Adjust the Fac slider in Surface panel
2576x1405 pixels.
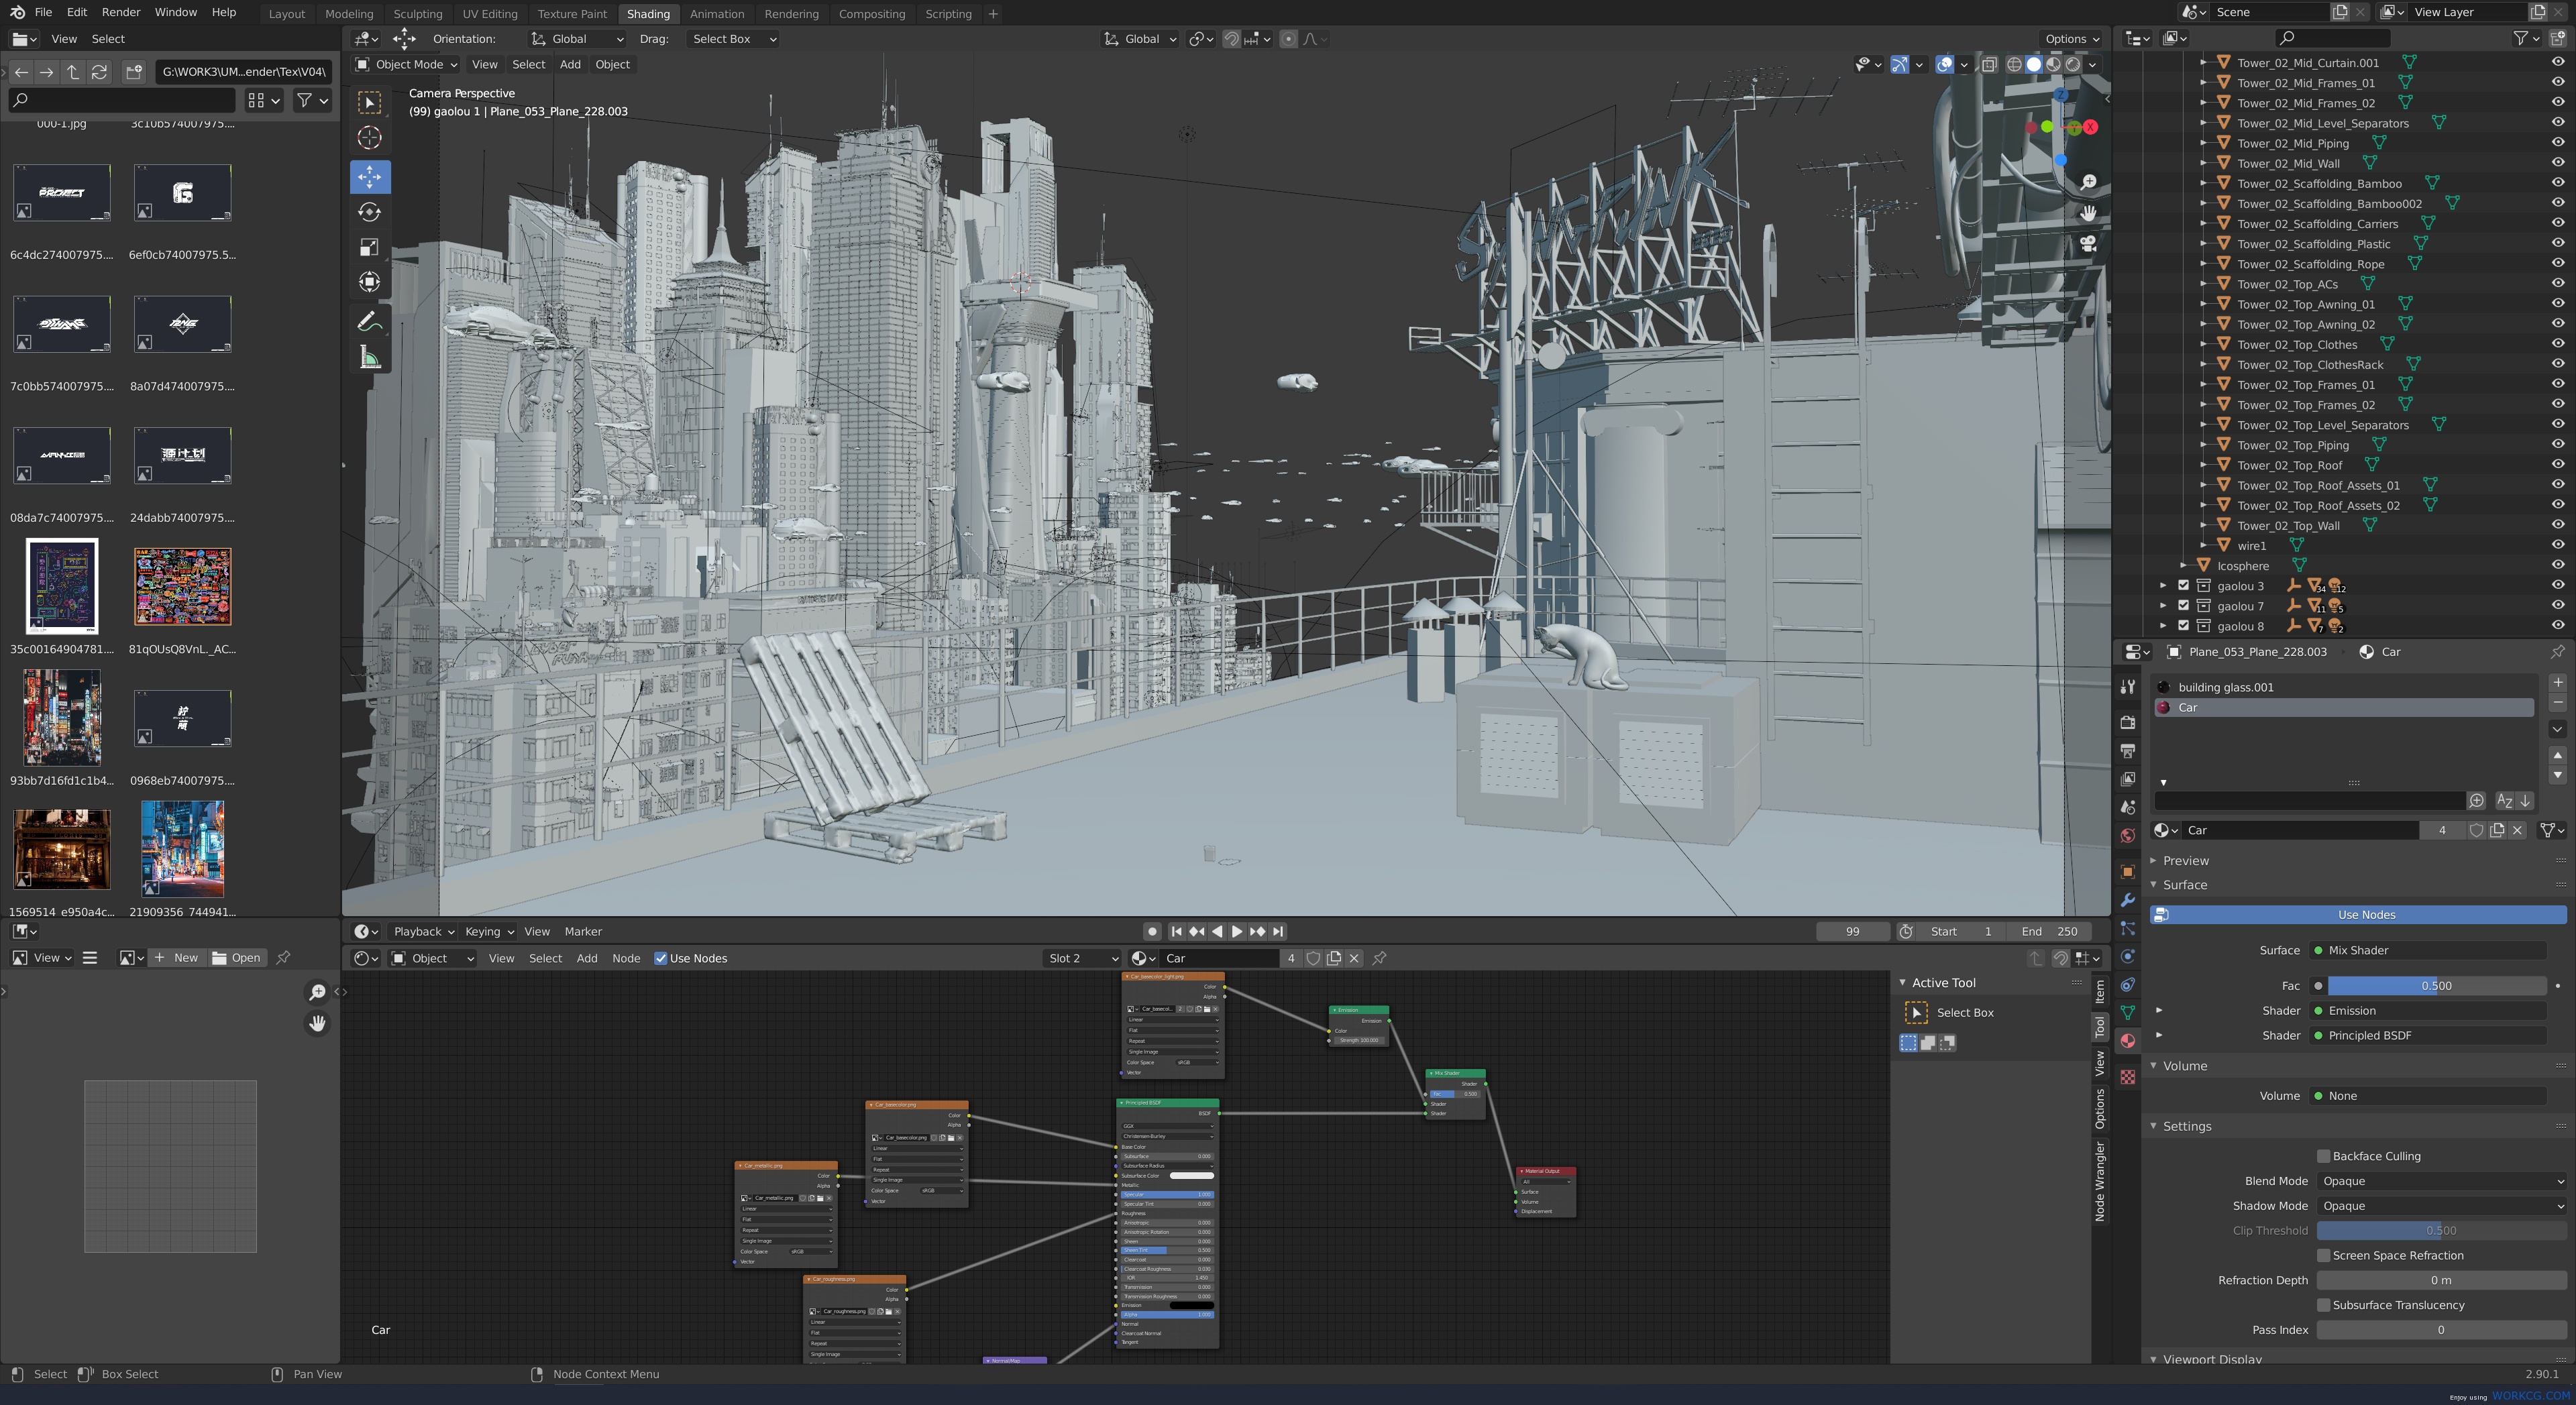pyautogui.click(x=2436, y=986)
